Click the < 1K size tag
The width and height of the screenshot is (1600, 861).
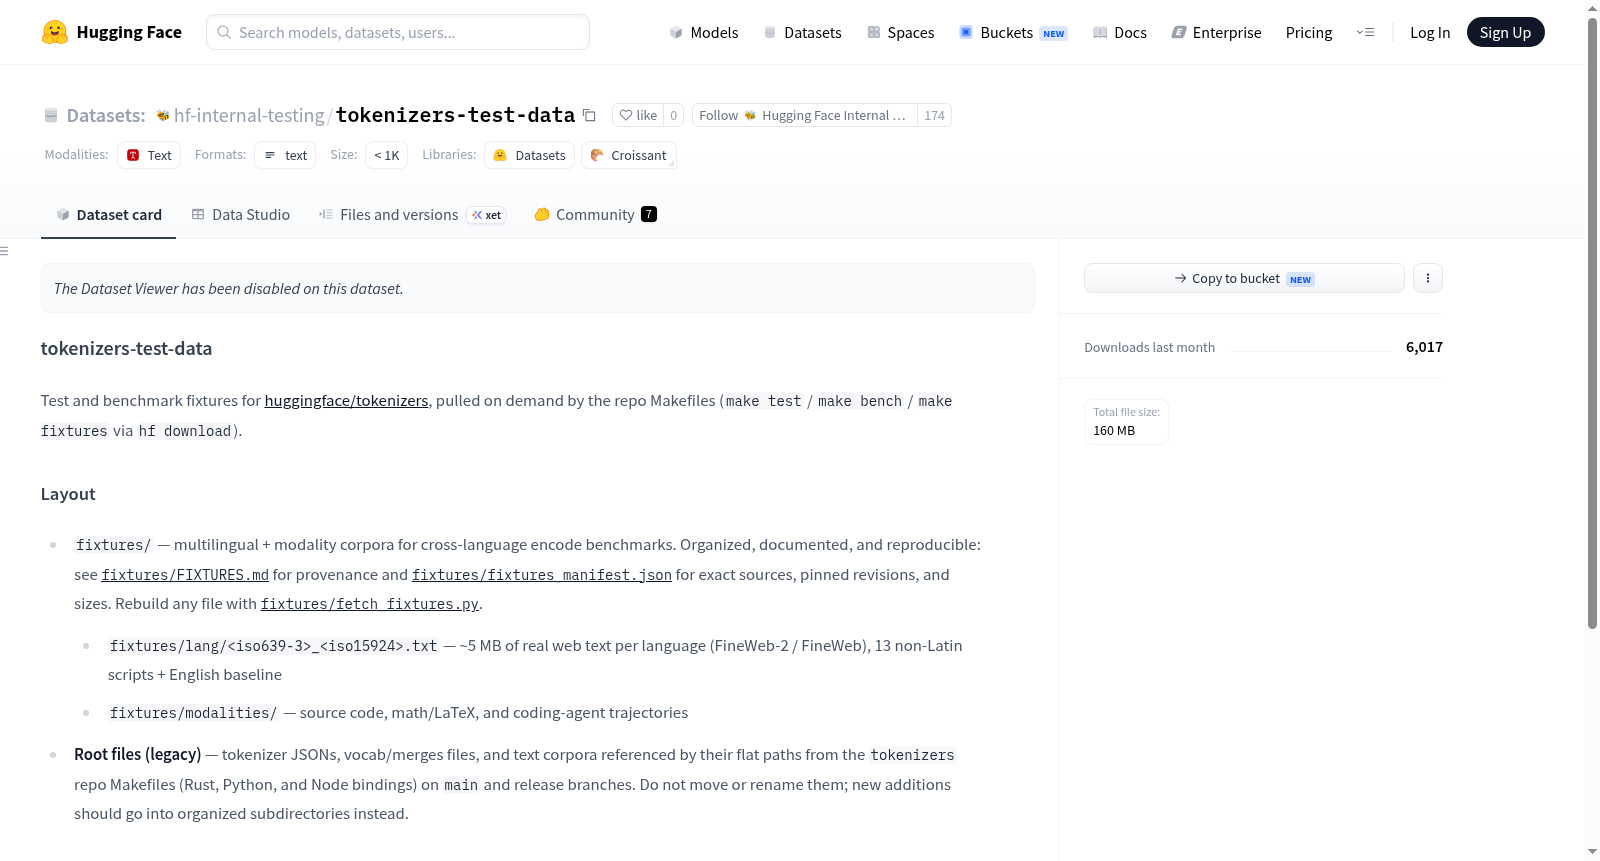(387, 155)
